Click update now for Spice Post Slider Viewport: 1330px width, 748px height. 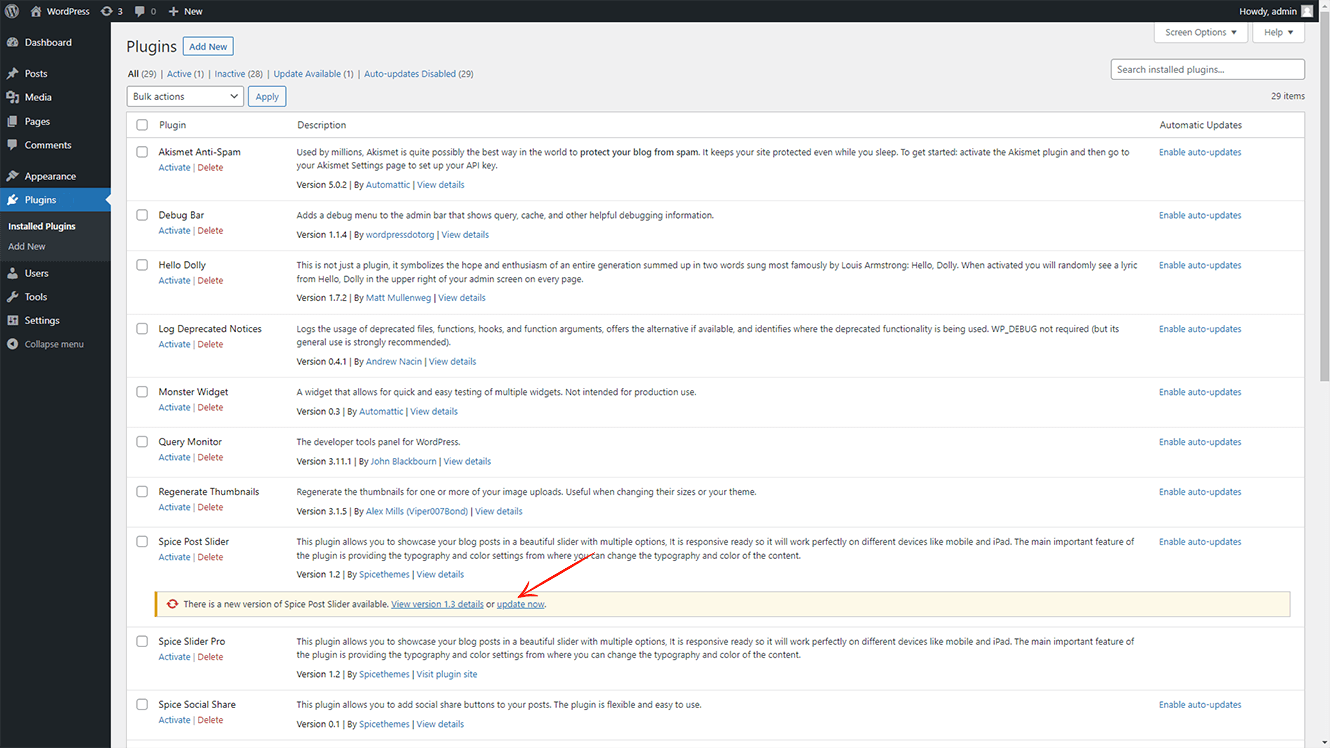click(x=521, y=604)
